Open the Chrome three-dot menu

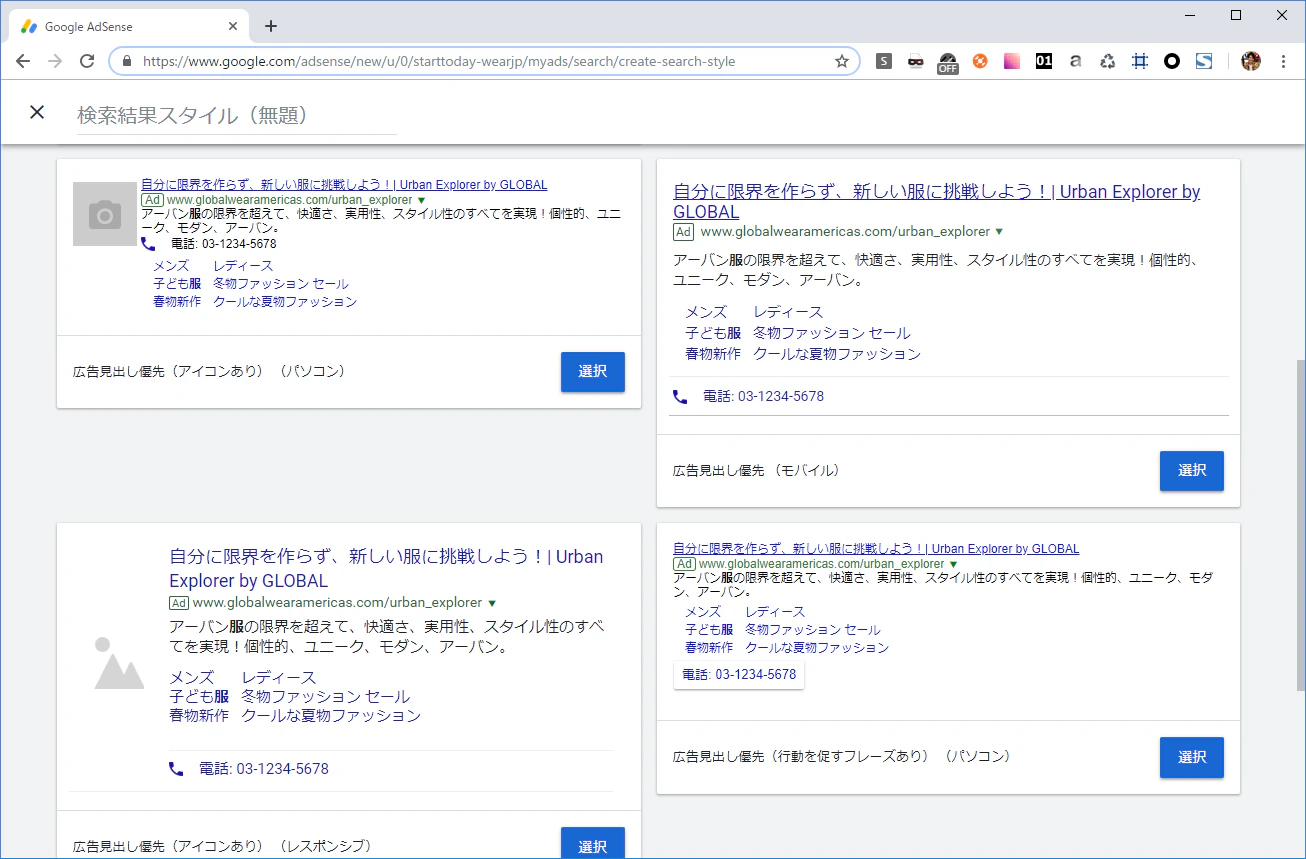tap(1283, 61)
